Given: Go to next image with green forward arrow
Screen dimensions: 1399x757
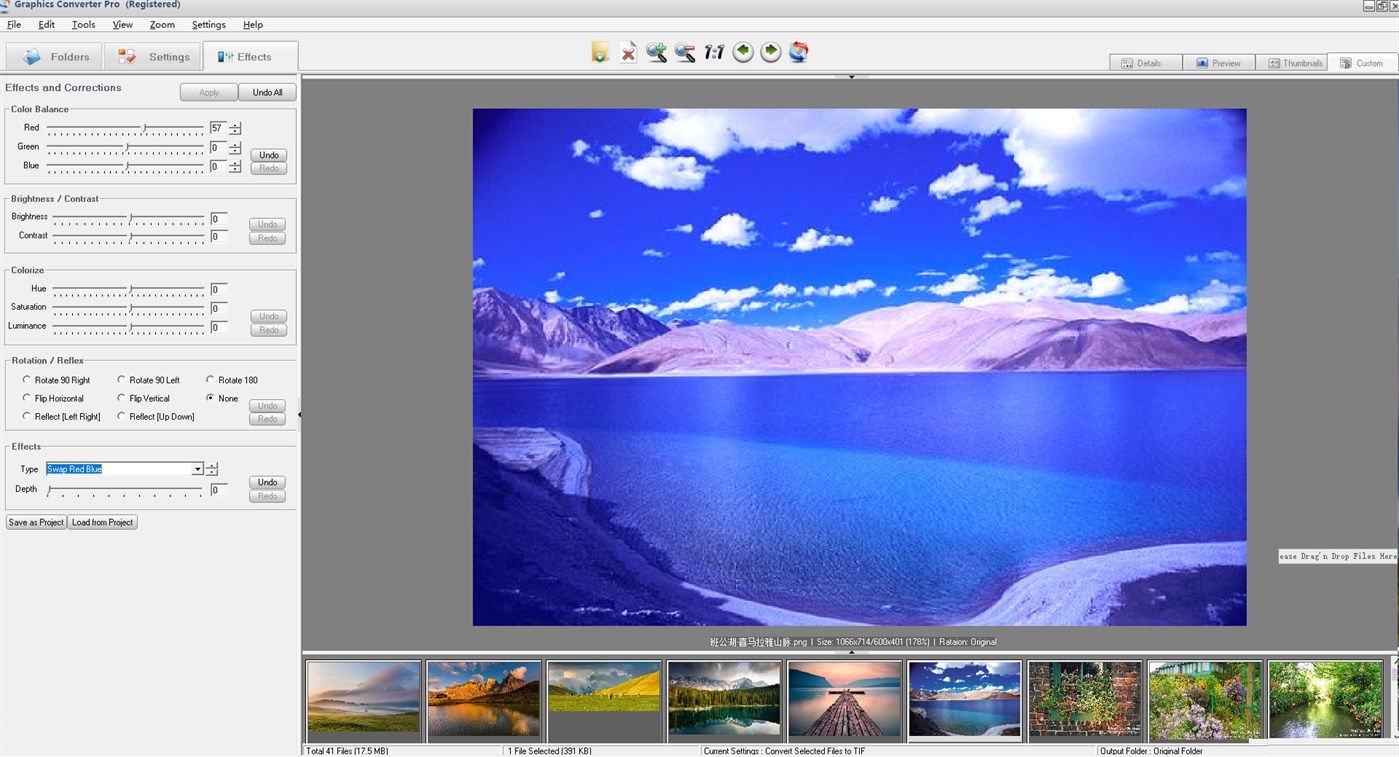Looking at the screenshot, I should pyautogui.click(x=770, y=51).
